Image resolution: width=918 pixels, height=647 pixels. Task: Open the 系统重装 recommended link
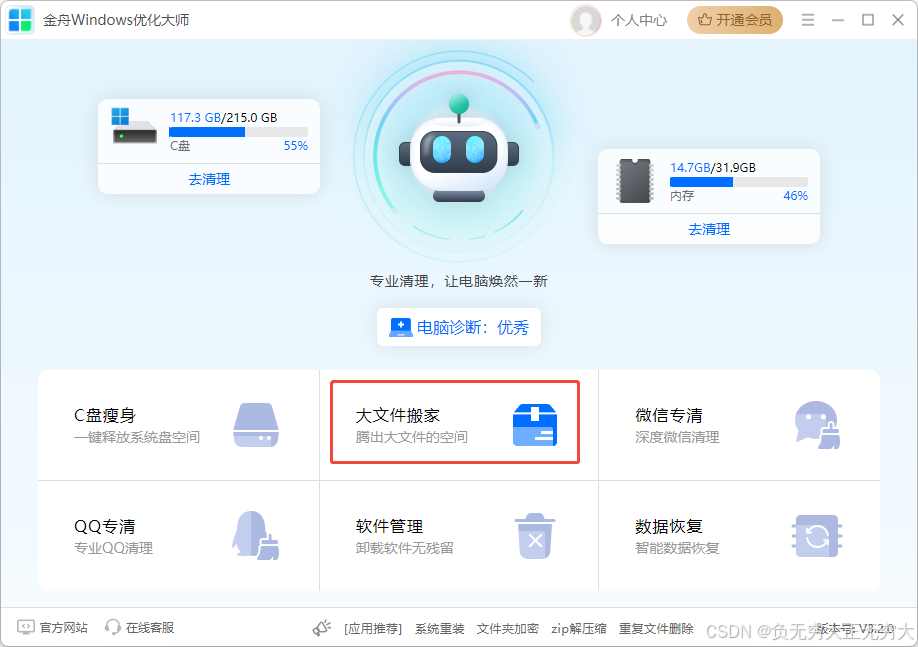440,629
